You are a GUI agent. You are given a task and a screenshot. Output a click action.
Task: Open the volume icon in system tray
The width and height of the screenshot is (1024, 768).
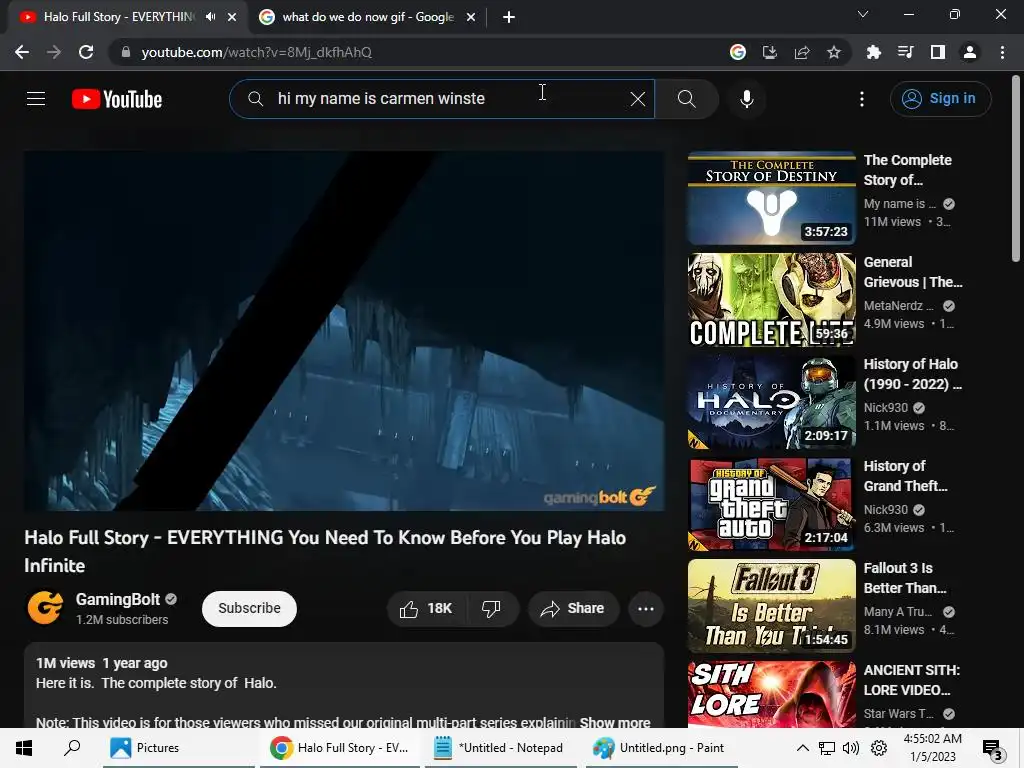click(x=851, y=748)
